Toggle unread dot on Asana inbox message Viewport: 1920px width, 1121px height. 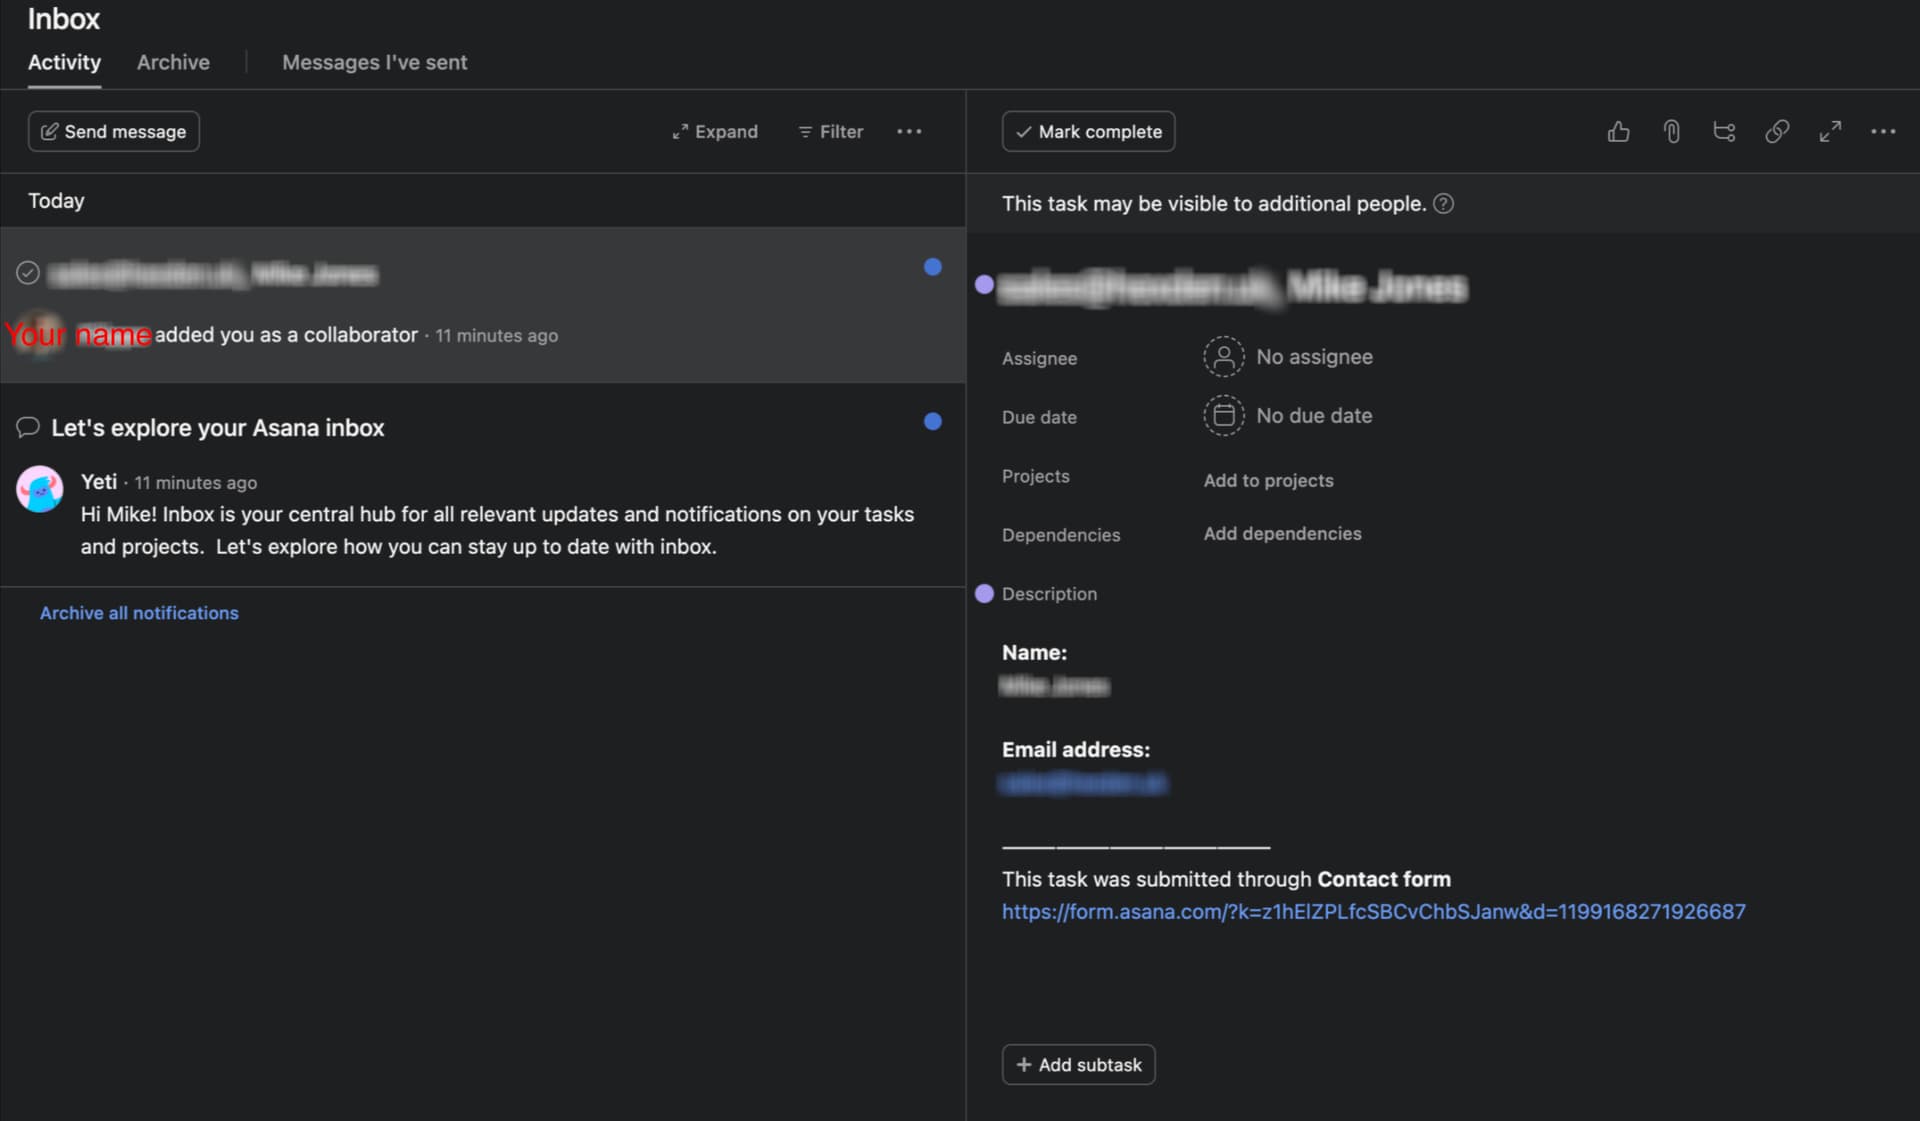tap(932, 422)
